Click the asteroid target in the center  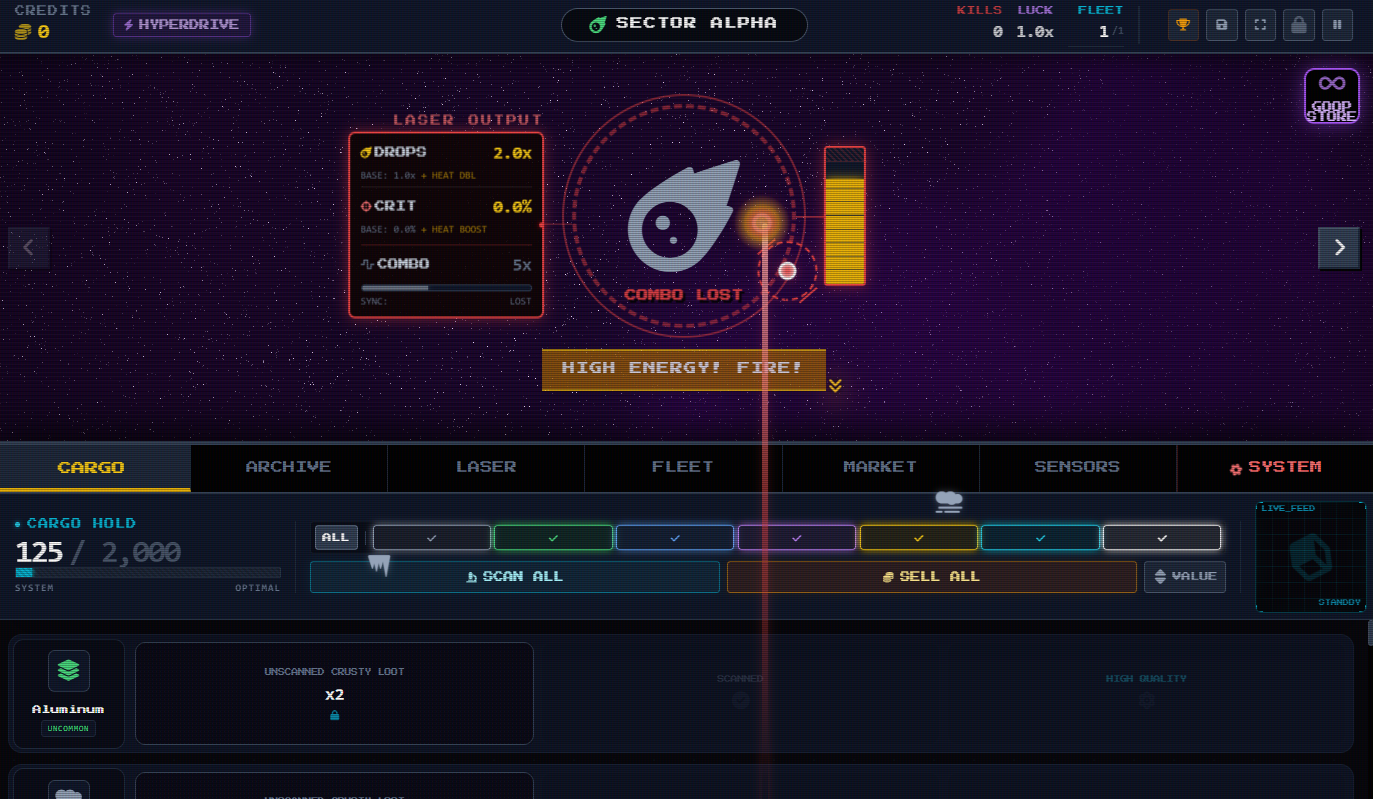pyautogui.click(x=684, y=217)
